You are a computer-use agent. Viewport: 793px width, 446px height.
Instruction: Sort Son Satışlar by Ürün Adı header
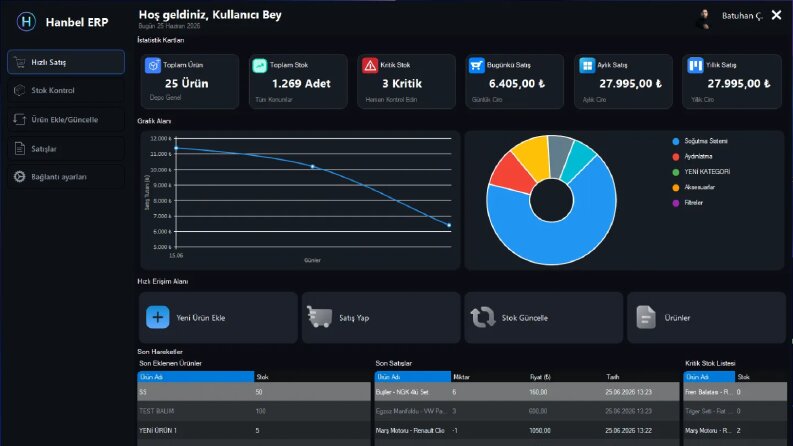pyautogui.click(x=413, y=377)
